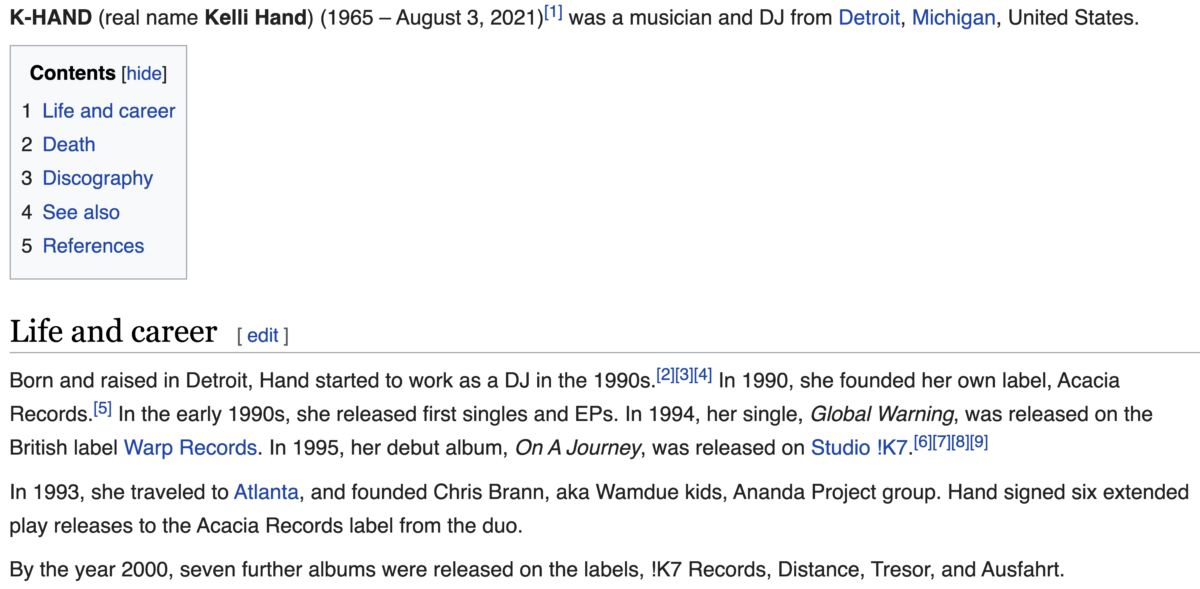Viewport: 1200px width, 589px height.
Task: Click the Life and career heading
Action: click(113, 332)
